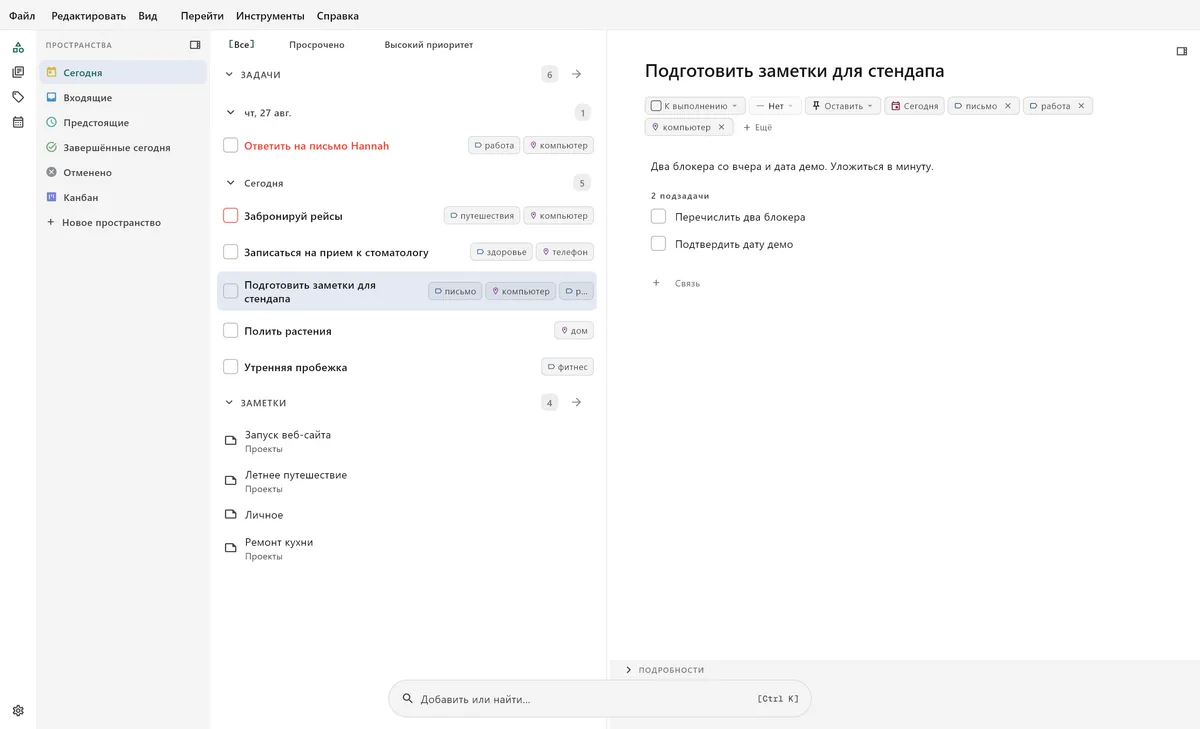Switch to Высокий приоритет filter tab
Viewport: 1200px width, 729px height.
tap(429, 45)
